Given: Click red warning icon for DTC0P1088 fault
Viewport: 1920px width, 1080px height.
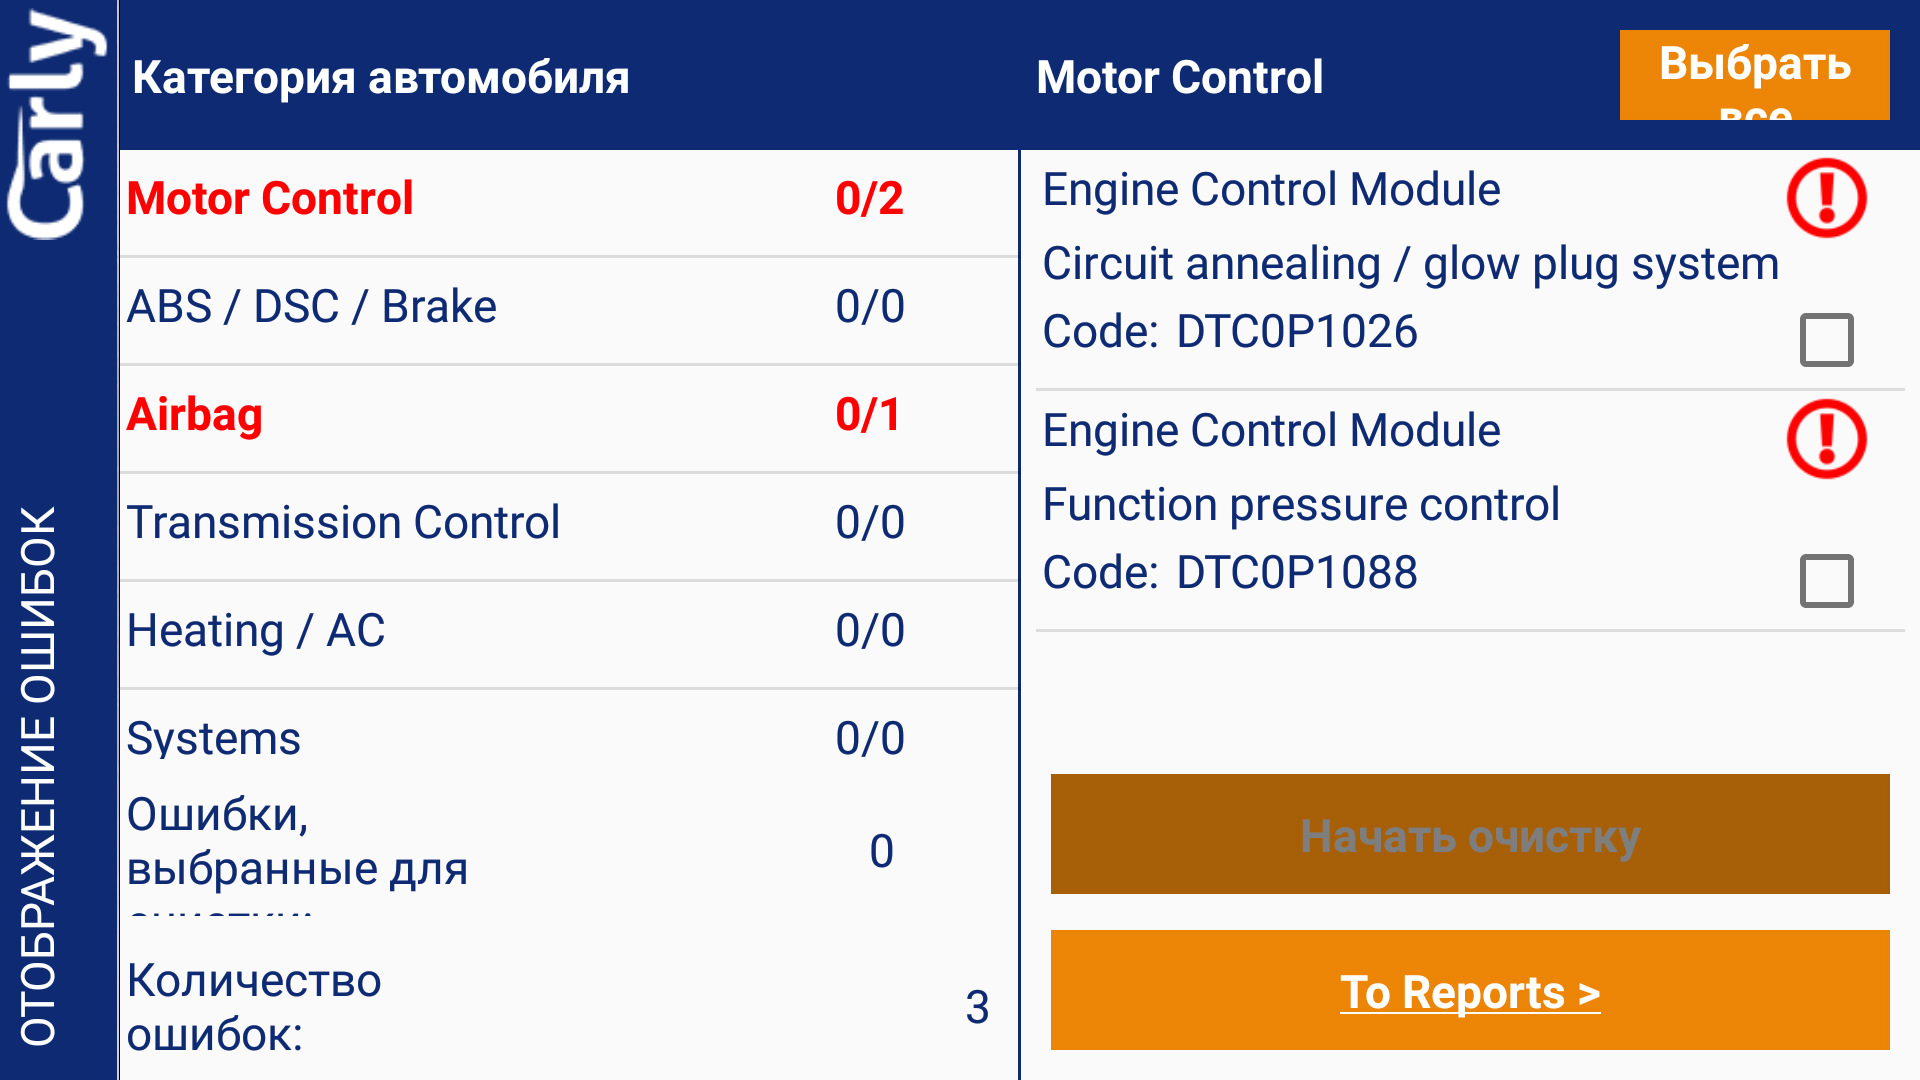Looking at the screenshot, I should (1826, 439).
